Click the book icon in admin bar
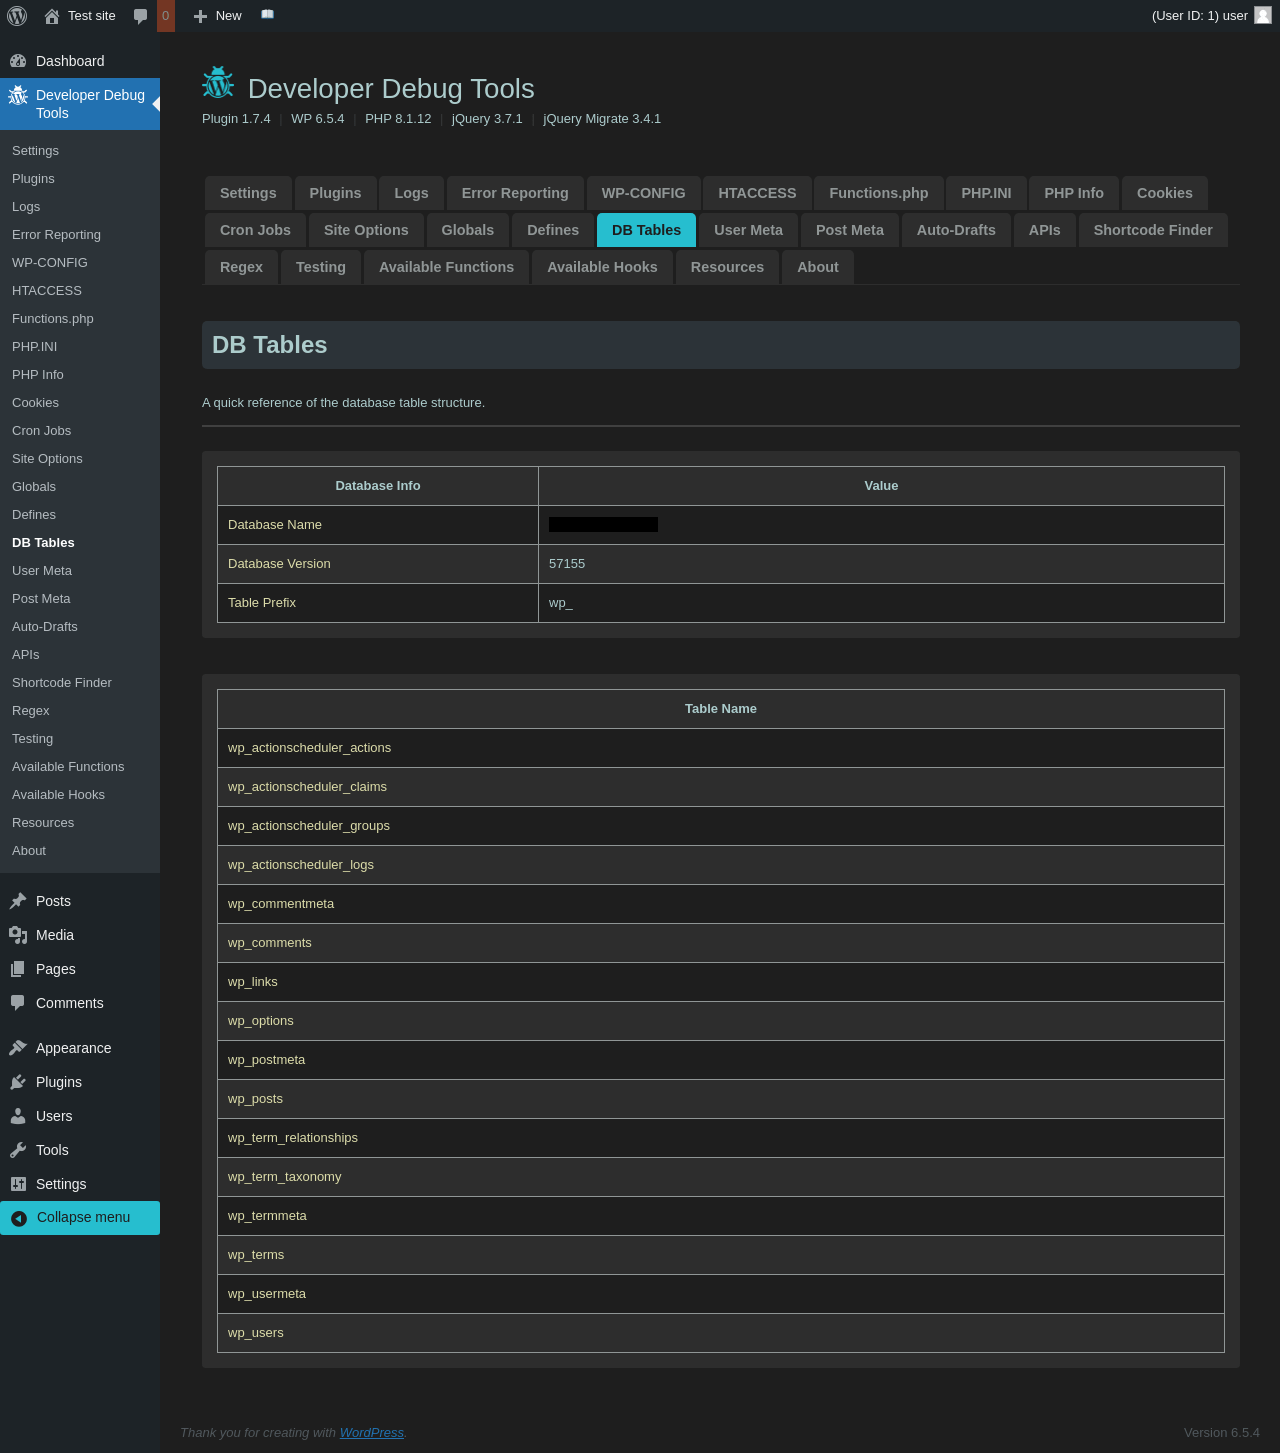Screen dimensions: 1280x1453 point(267,15)
